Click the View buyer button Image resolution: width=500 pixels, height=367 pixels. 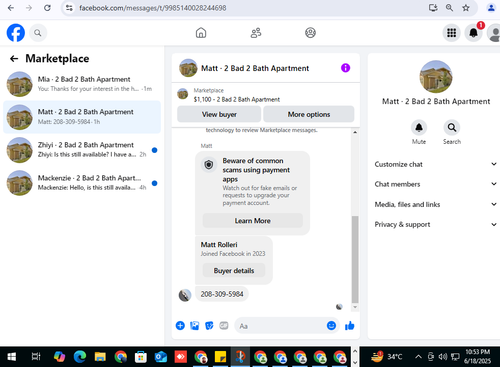click(219, 114)
